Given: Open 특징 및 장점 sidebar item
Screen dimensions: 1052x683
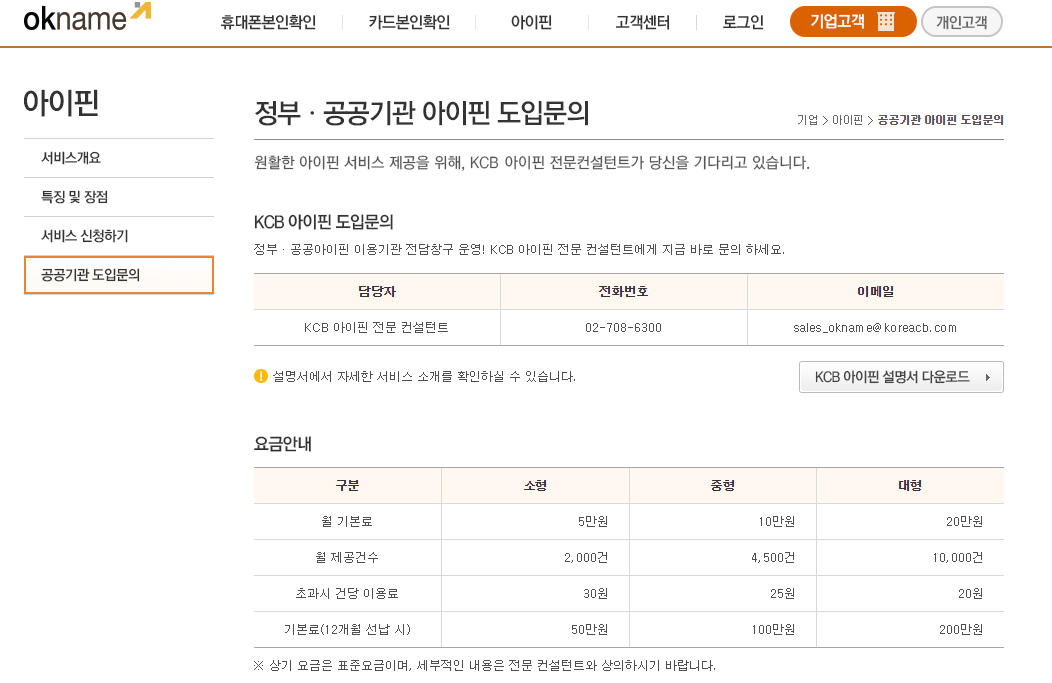Looking at the screenshot, I should [119, 197].
